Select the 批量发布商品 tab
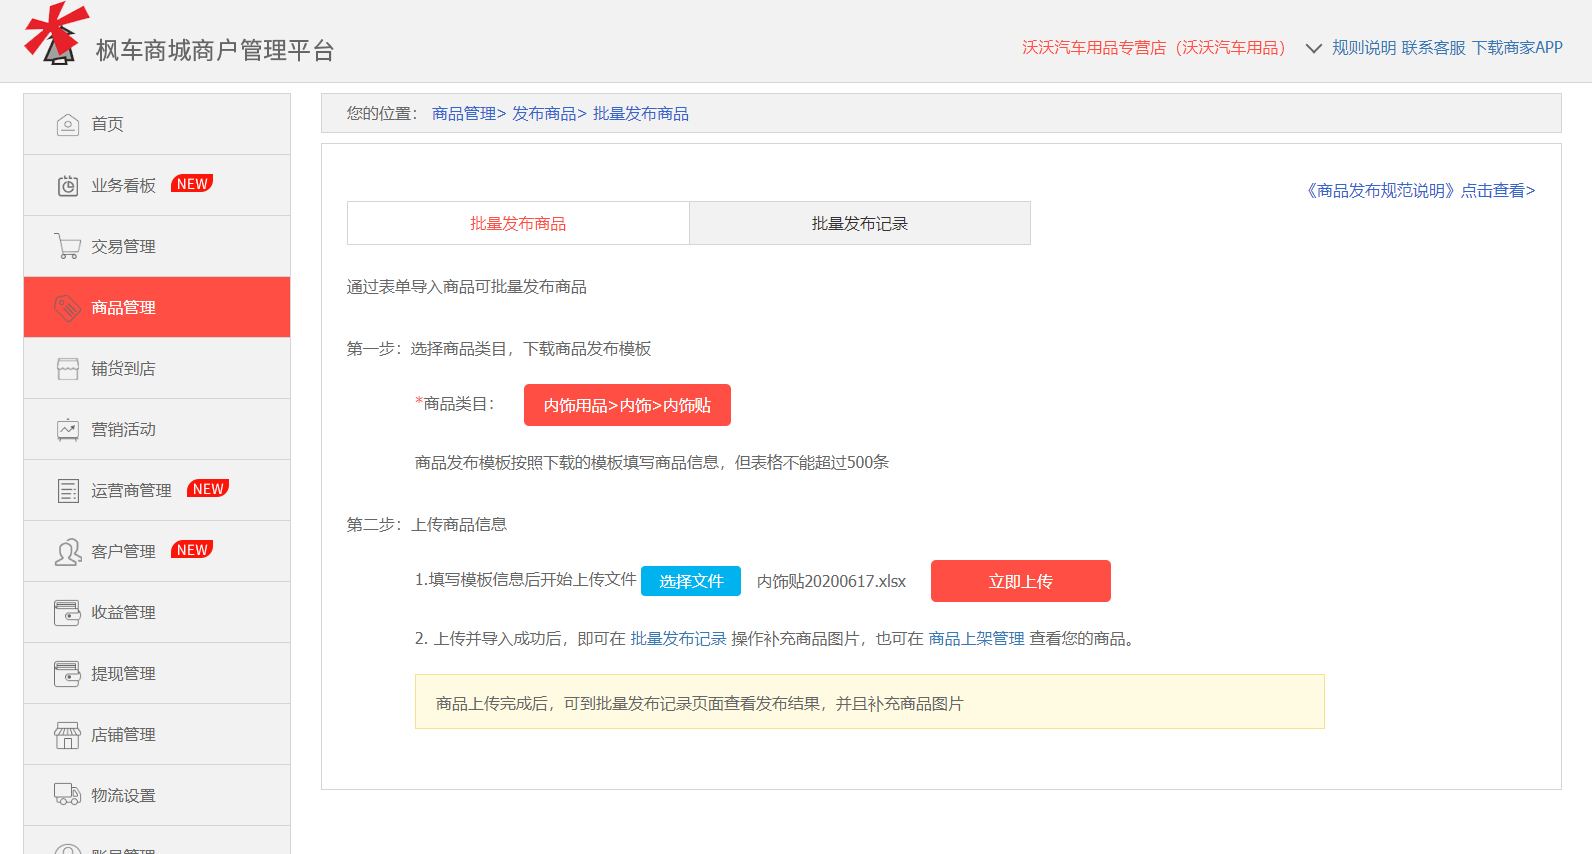1592x854 pixels. click(518, 224)
